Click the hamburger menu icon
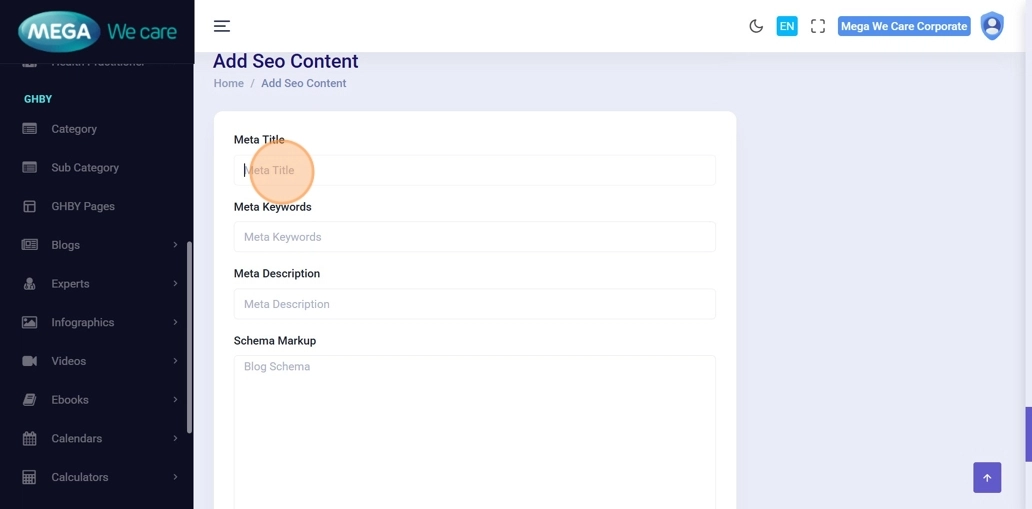1032x509 pixels. click(x=222, y=26)
